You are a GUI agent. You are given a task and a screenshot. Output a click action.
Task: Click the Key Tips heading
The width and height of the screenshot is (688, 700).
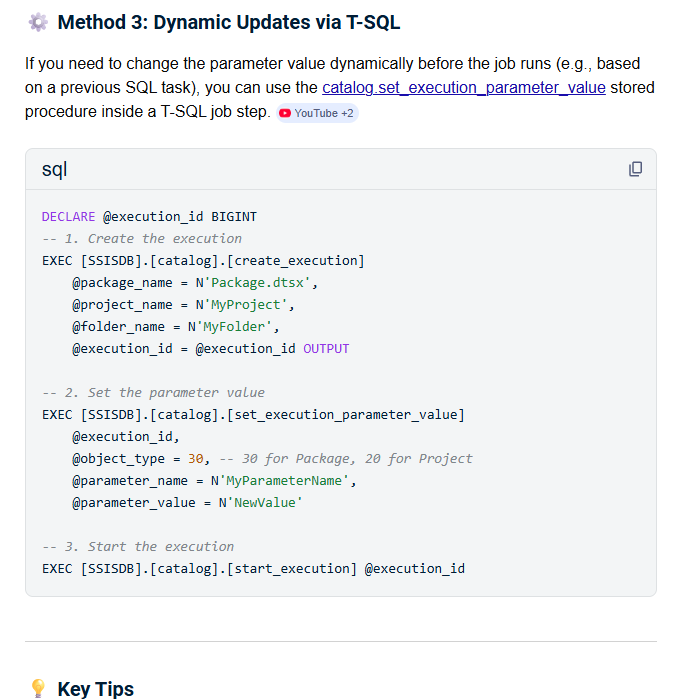(x=95, y=688)
